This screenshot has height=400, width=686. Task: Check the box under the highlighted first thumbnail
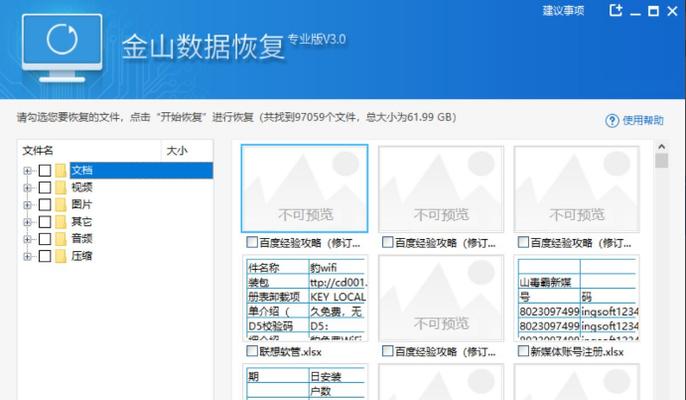(x=252, y=242)
